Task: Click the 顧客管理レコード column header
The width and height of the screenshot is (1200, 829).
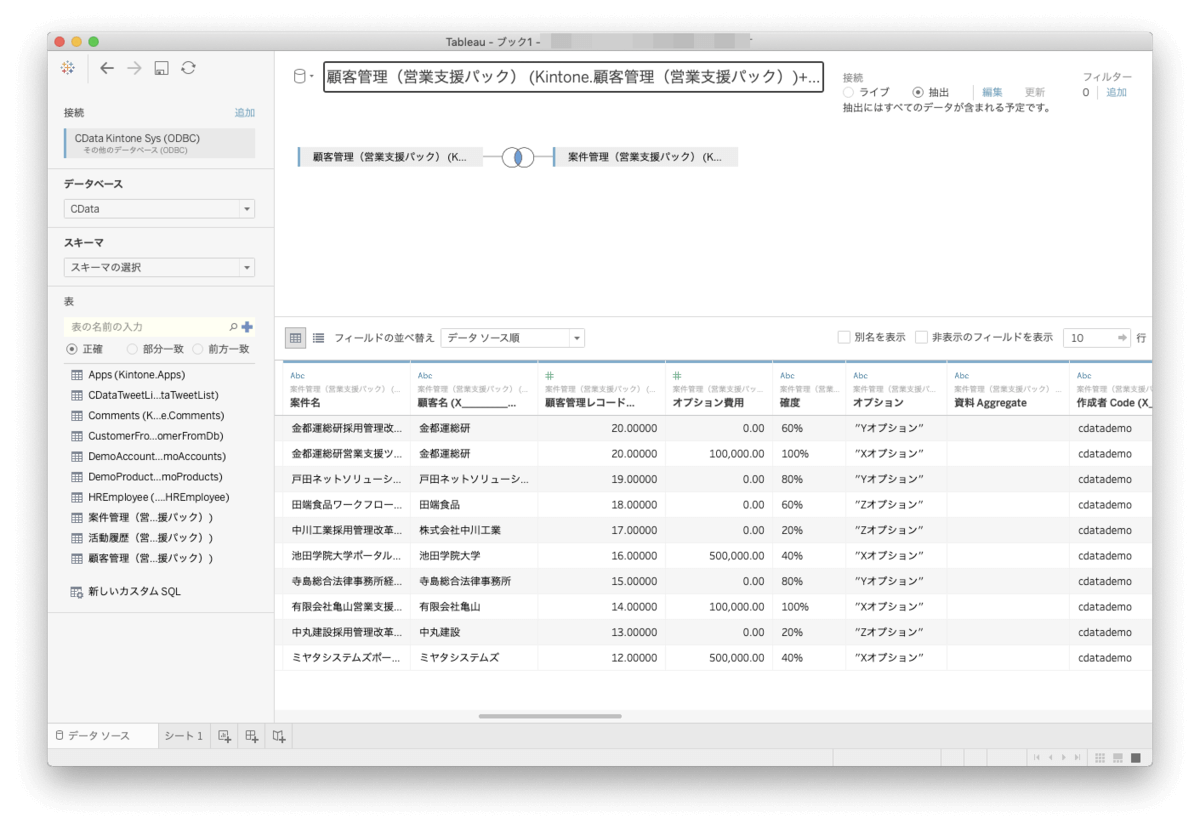Action: pos(601,390)
